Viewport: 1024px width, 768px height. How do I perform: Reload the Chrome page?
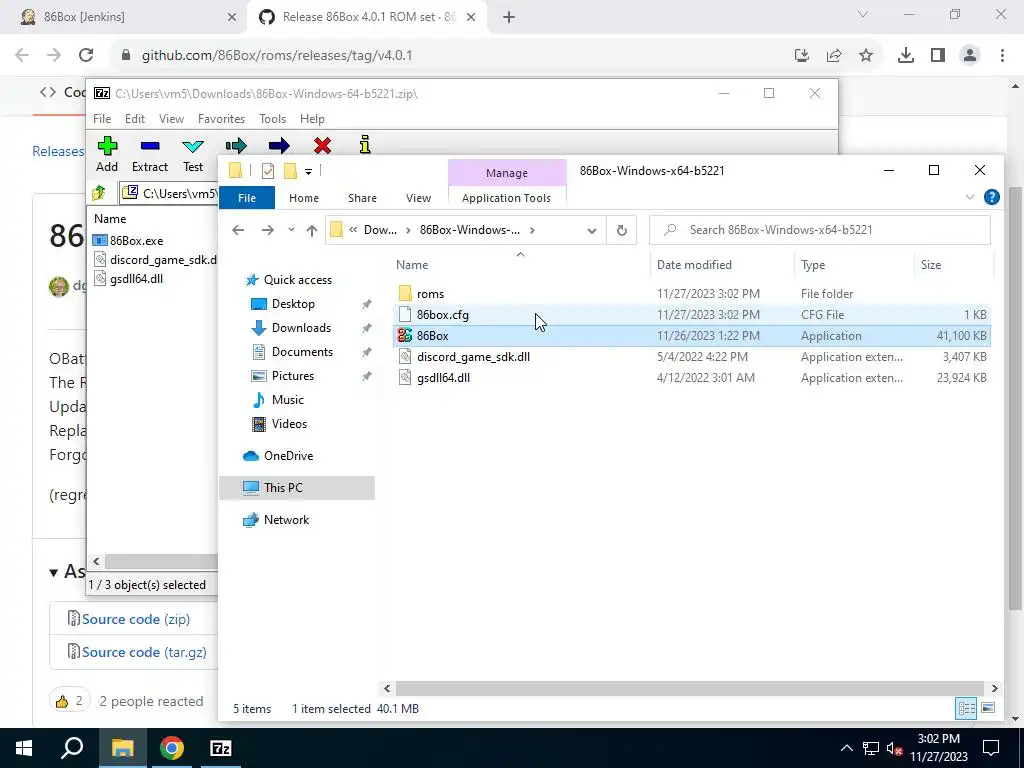tap(86, 55)
